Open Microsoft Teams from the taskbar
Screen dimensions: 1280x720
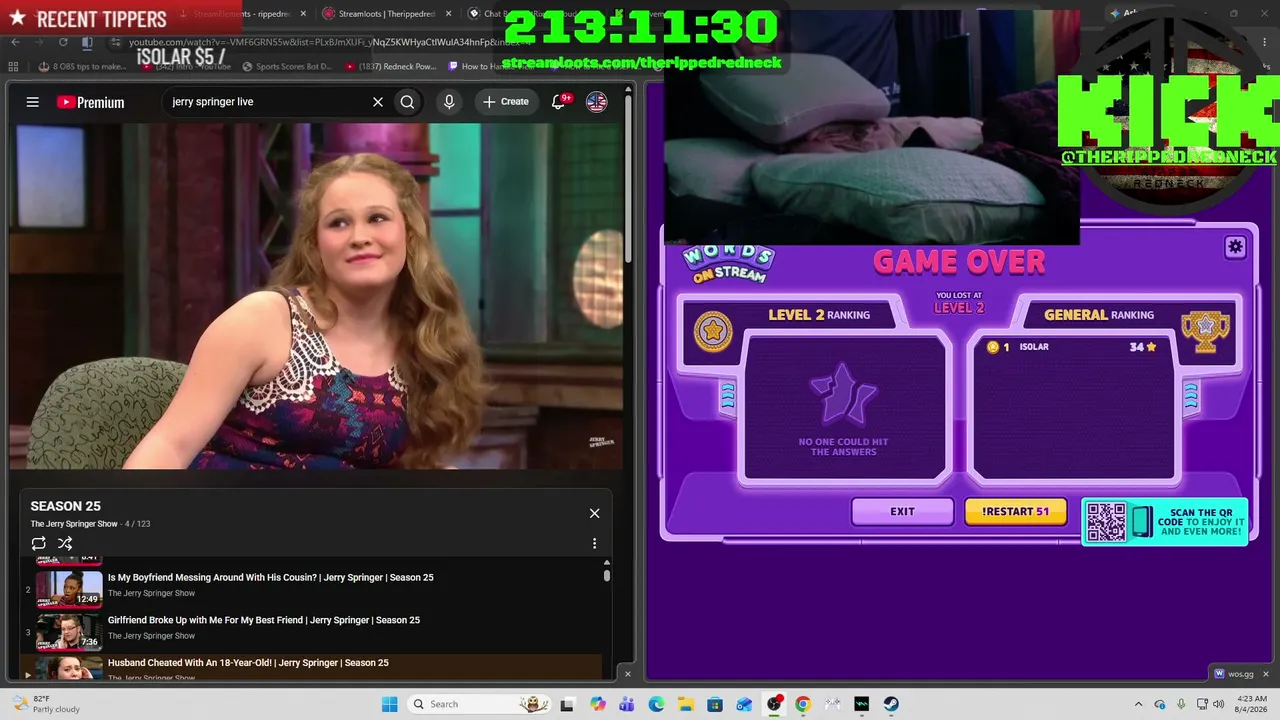coord(627,704)
